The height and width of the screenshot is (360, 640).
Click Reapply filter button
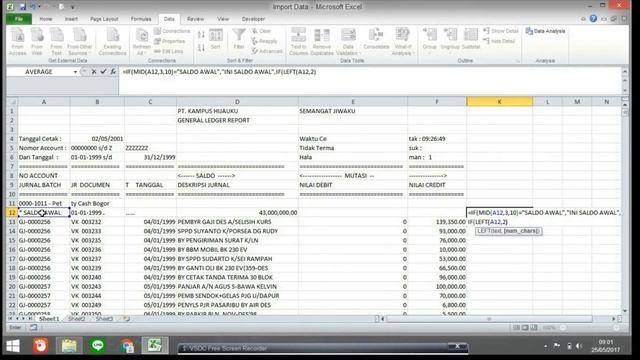click(x=264, y=41)
